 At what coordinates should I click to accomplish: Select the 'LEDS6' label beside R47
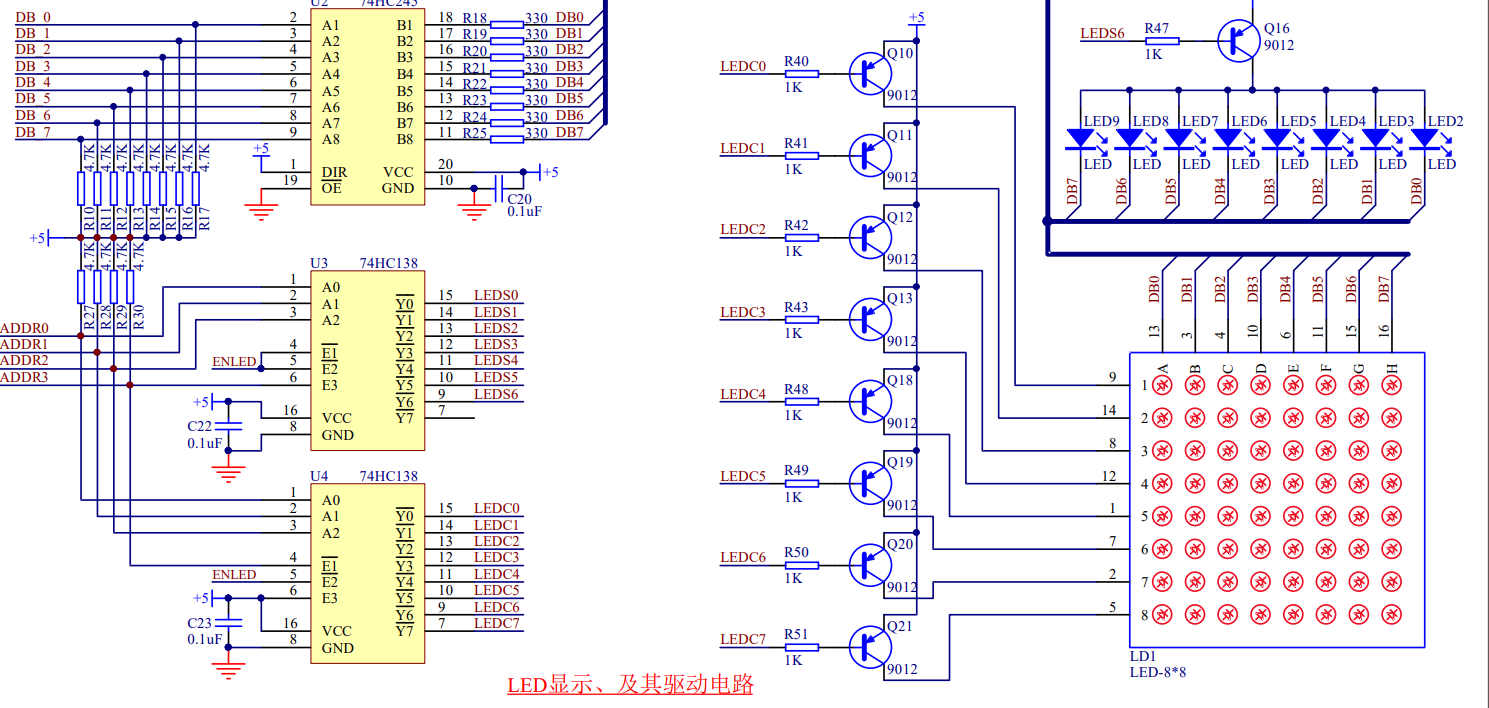1103,33
